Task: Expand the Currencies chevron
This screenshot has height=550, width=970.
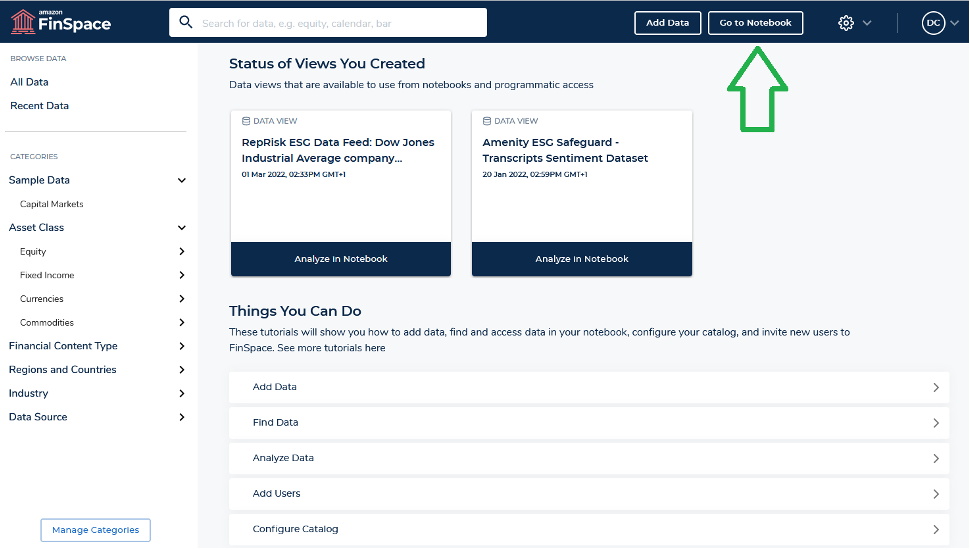Action: (182, 299)
